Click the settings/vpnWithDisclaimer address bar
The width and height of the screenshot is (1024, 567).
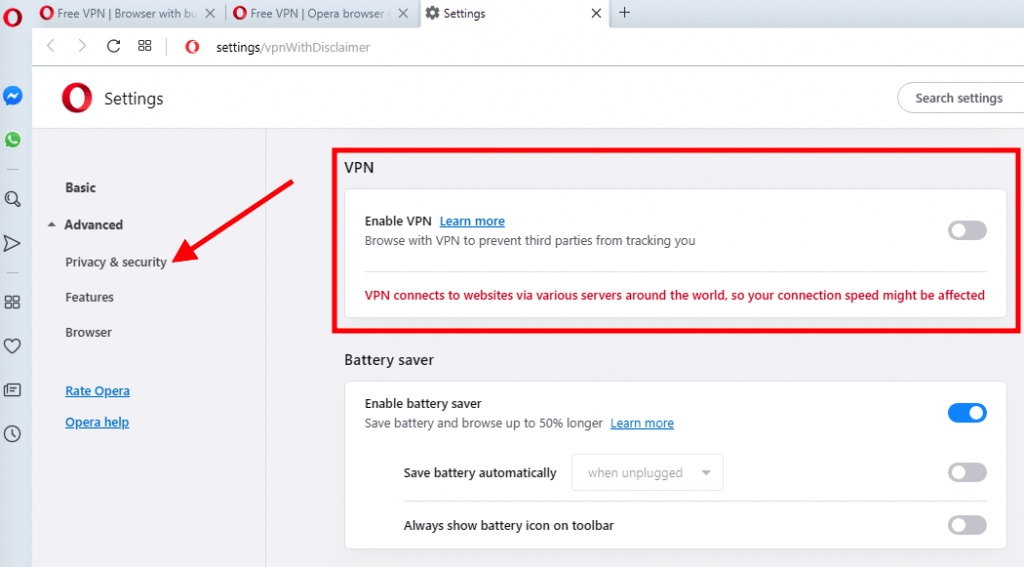coord(293,47)
